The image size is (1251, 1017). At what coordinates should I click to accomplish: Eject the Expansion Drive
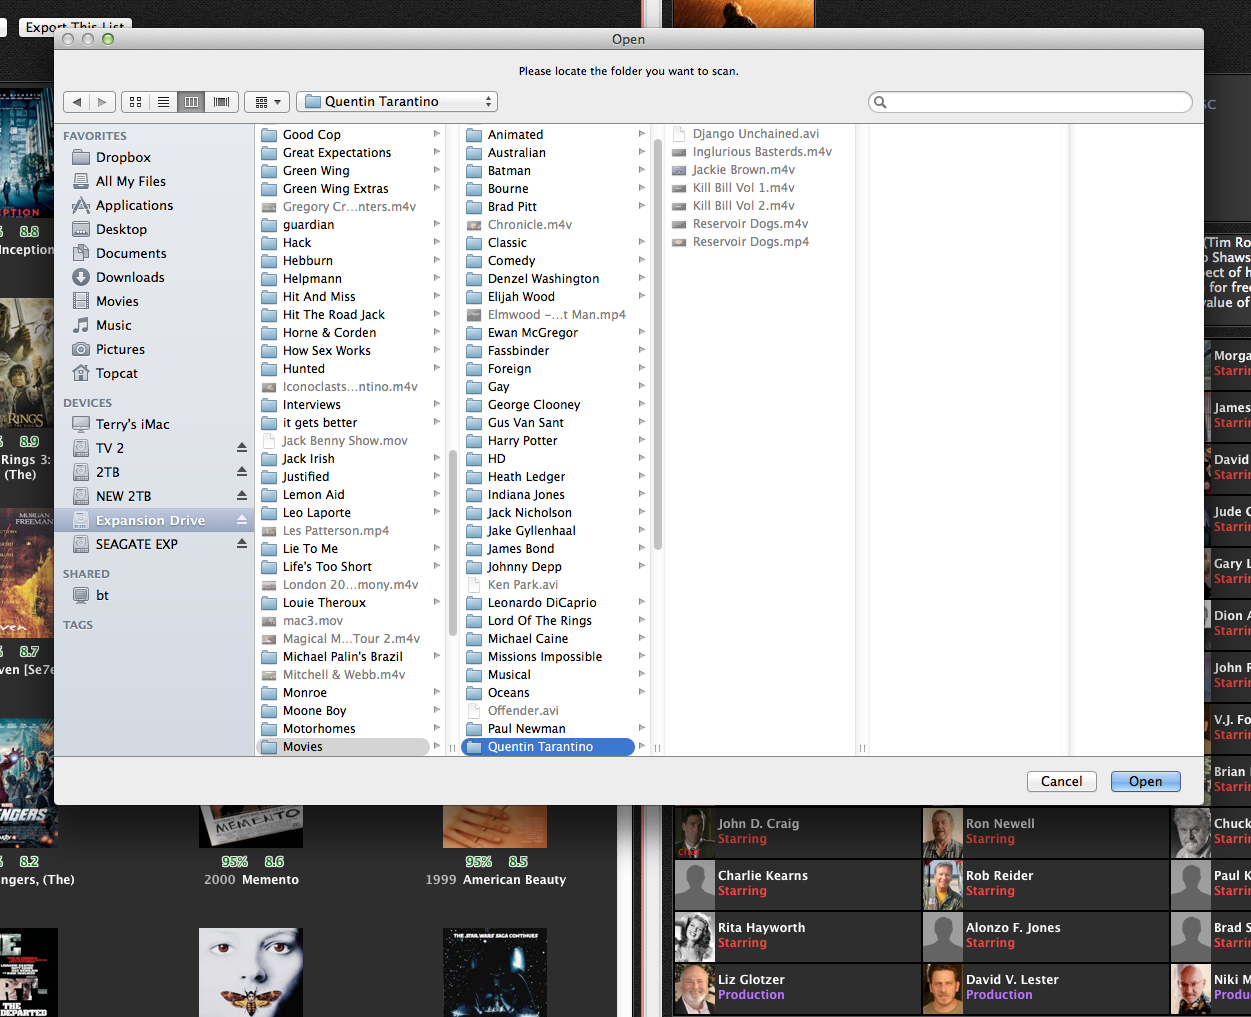coord(241,520)
